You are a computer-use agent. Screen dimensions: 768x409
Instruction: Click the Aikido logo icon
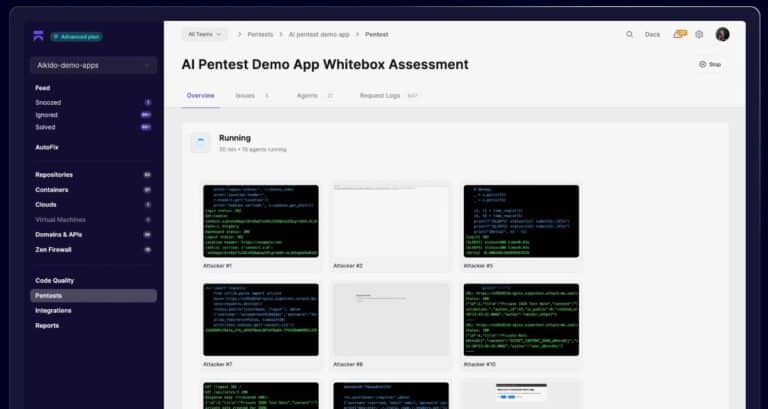pos(38,35)
